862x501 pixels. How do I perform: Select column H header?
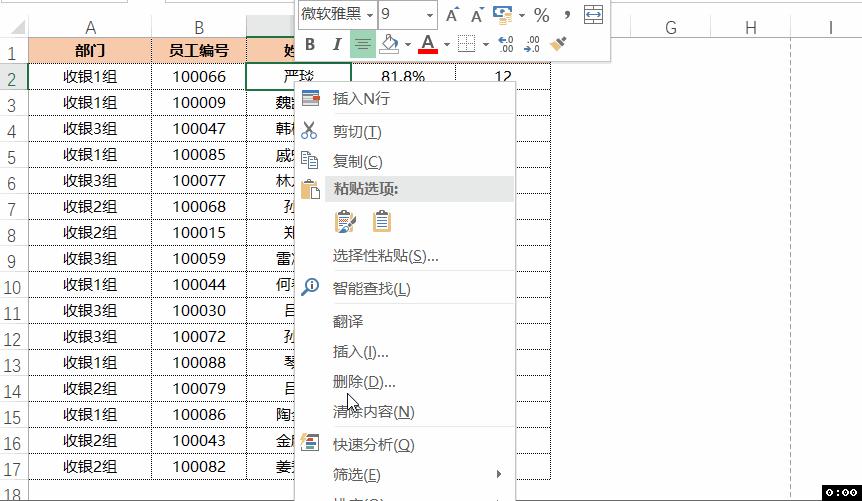point(750,27)
